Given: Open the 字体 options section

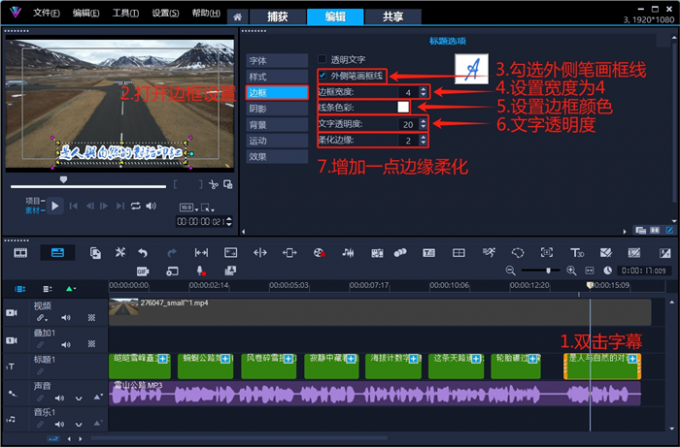Looking at the screenshot, I should coord(277,61).
